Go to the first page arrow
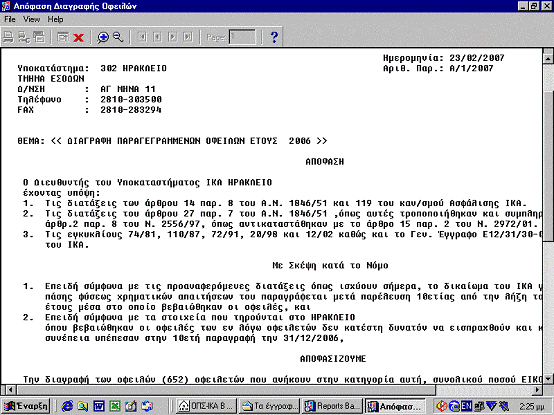 click(142, 37)
